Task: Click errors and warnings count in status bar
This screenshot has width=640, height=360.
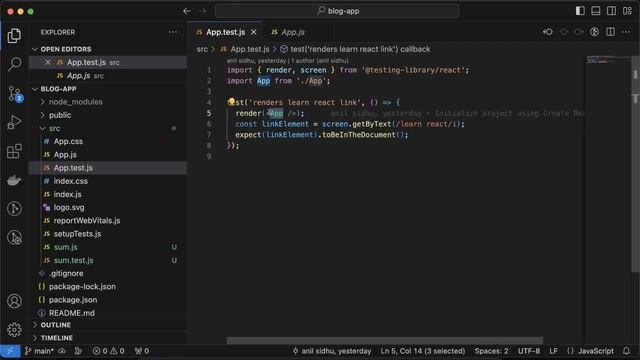Action: (108, 351)
